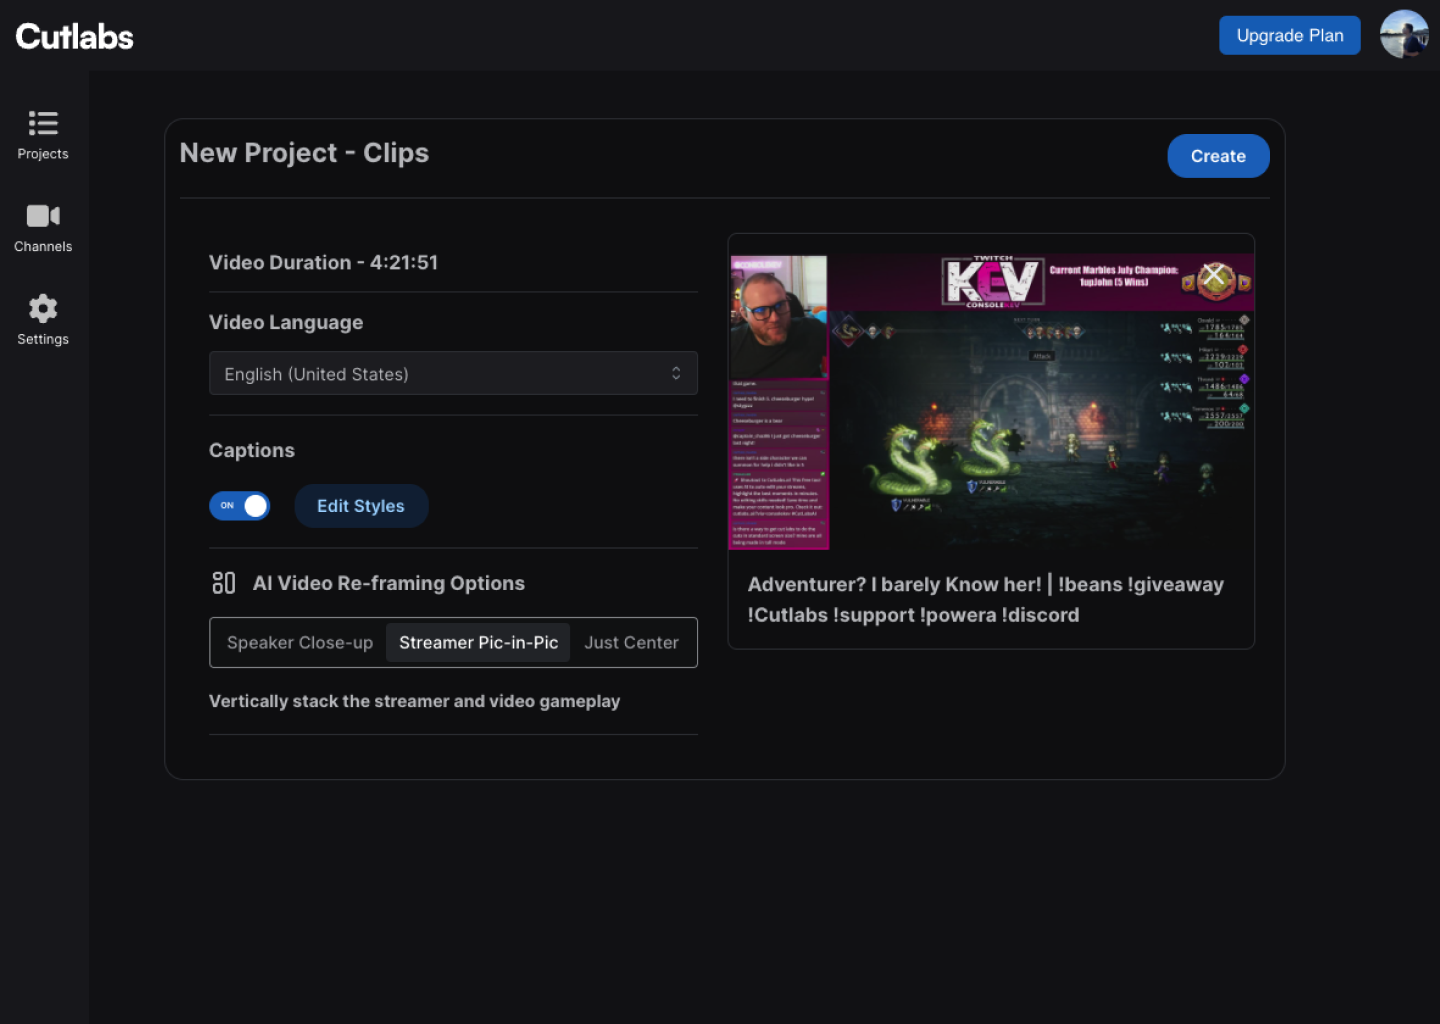The height and width of the screenshot is (1024, 1440).
Task: Click the user profile avatar
Action: tap(1404, 35)
